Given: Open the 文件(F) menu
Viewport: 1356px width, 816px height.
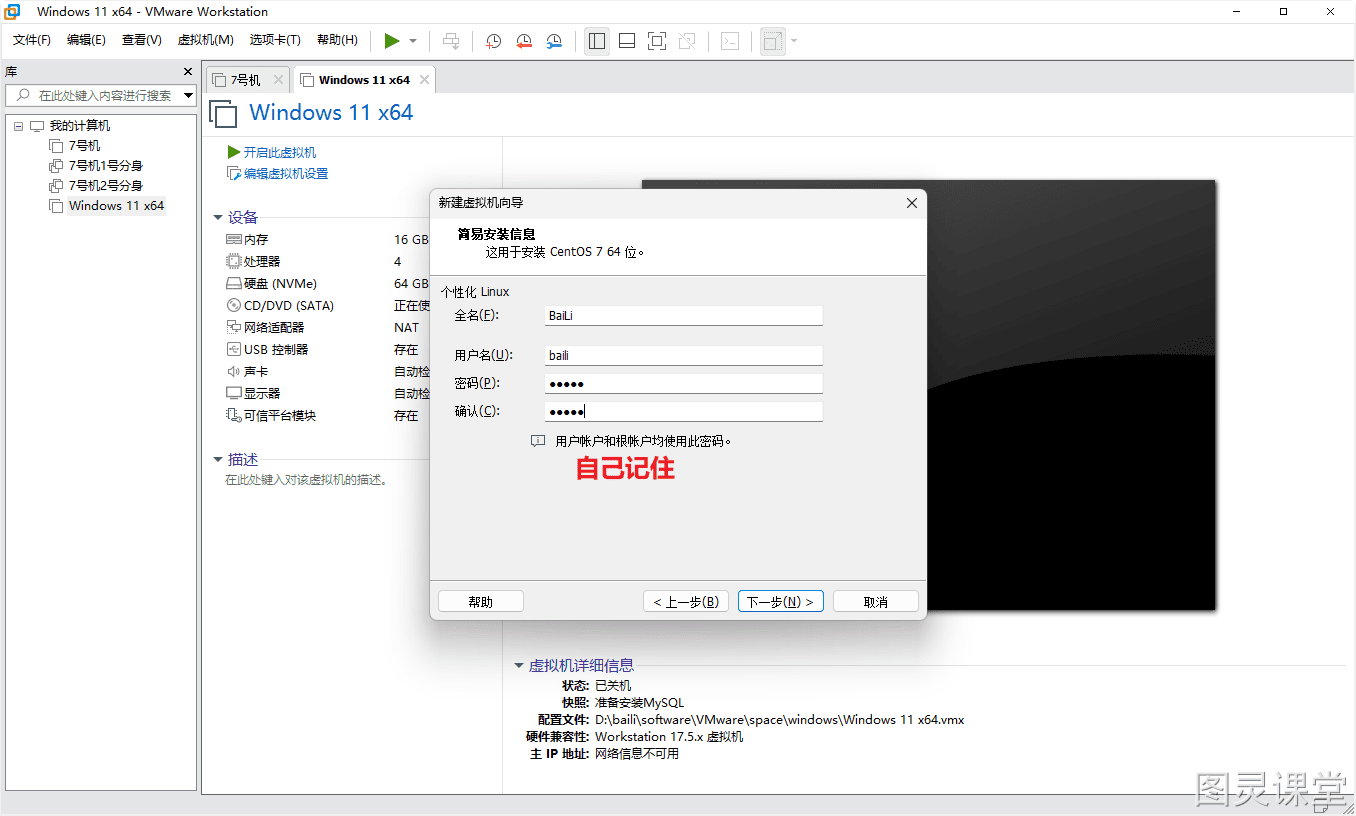Looking at the screenshot, I should click(32, 40).
